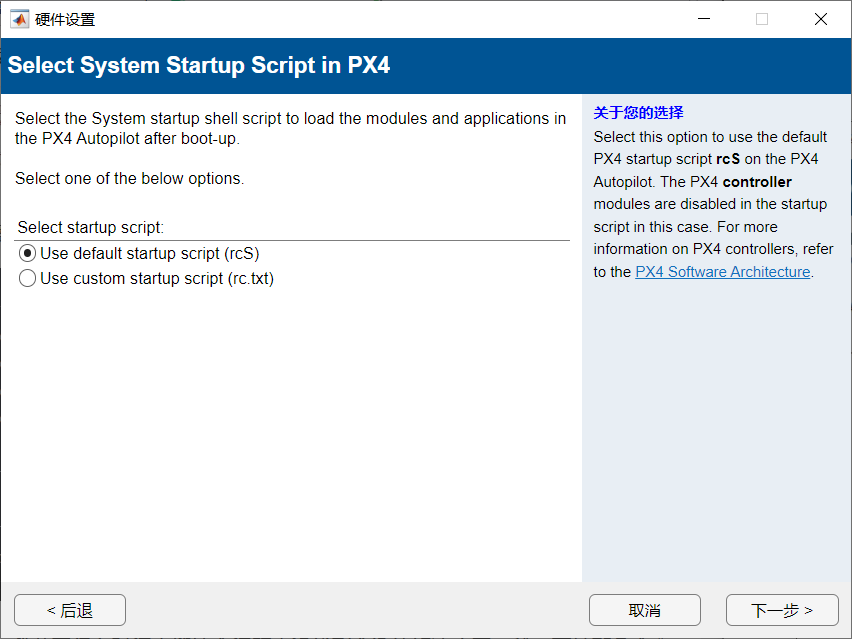Click the 'Select one of the below options' text
The width and height of the screenshot is (852, 639).
(x=130, y=179)
